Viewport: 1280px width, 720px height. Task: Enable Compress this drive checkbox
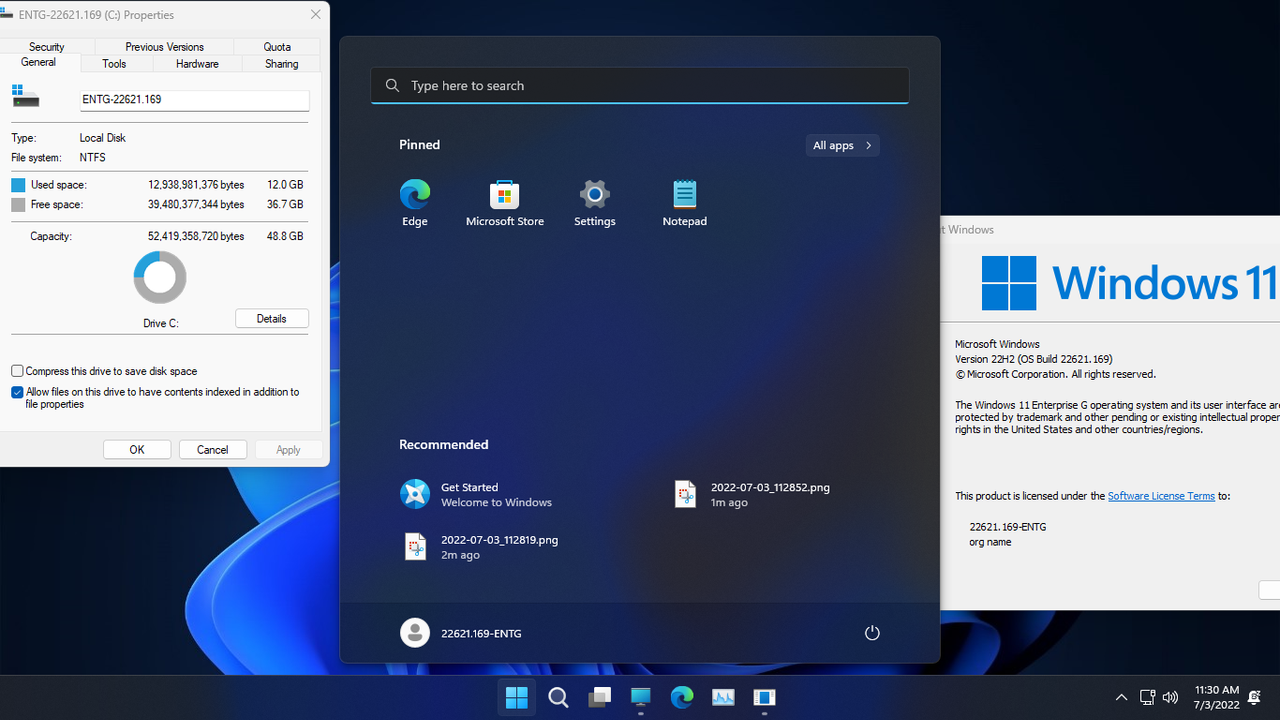point(17,371)
